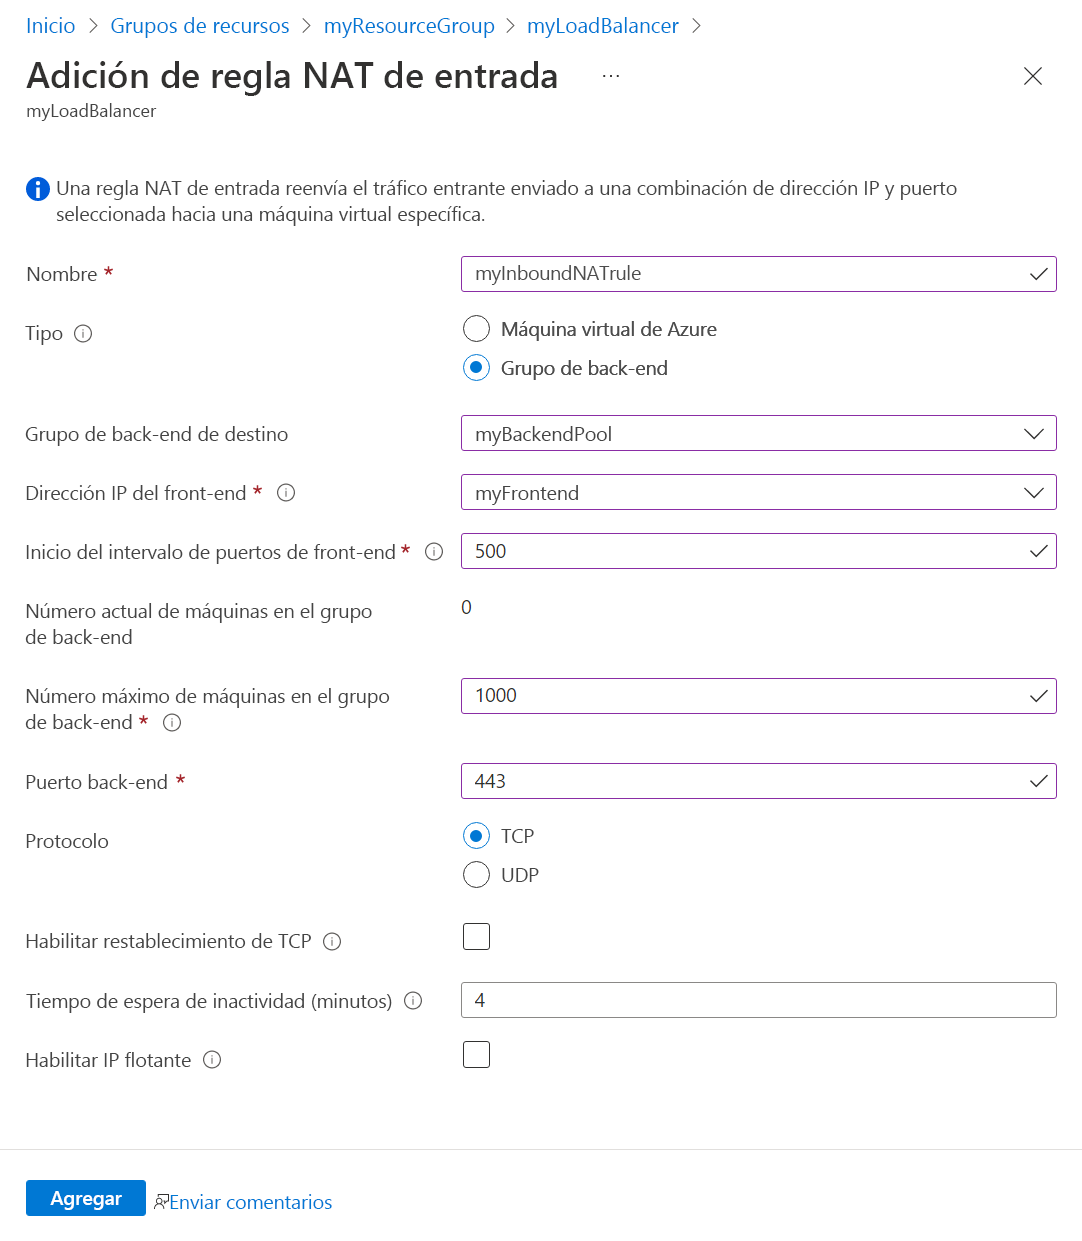Open the Grupo de back-end de destino dropdown
Image resolution: width=1082 pixels, height=1241 pixels.
coord(1035,433)
